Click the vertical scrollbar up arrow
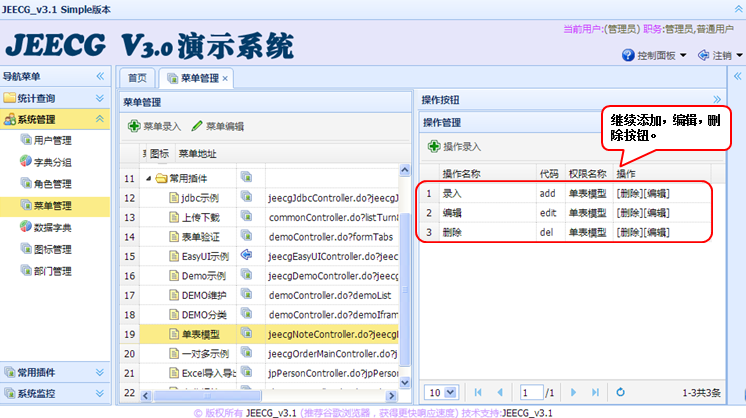Screen dimensions: 746x418 click(405, 170)
